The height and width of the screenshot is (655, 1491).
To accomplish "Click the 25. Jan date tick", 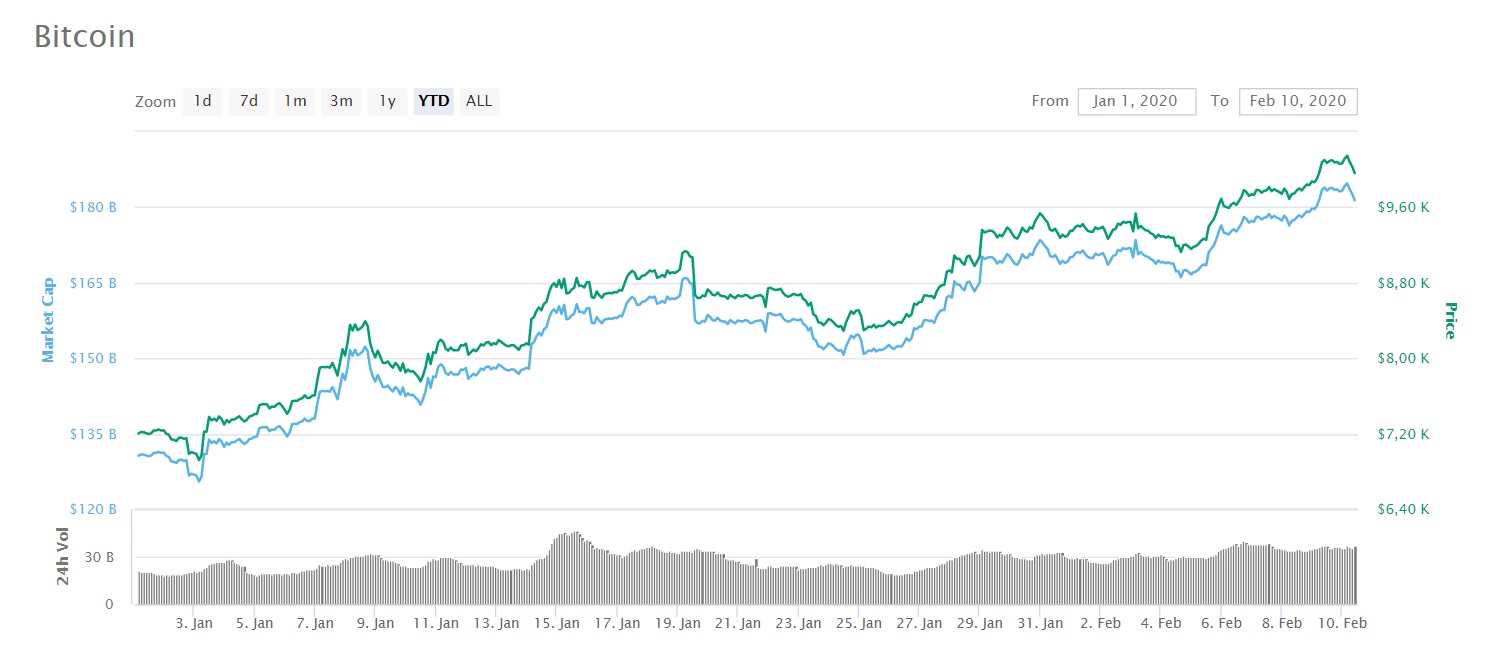I will (x=858, y=623).
